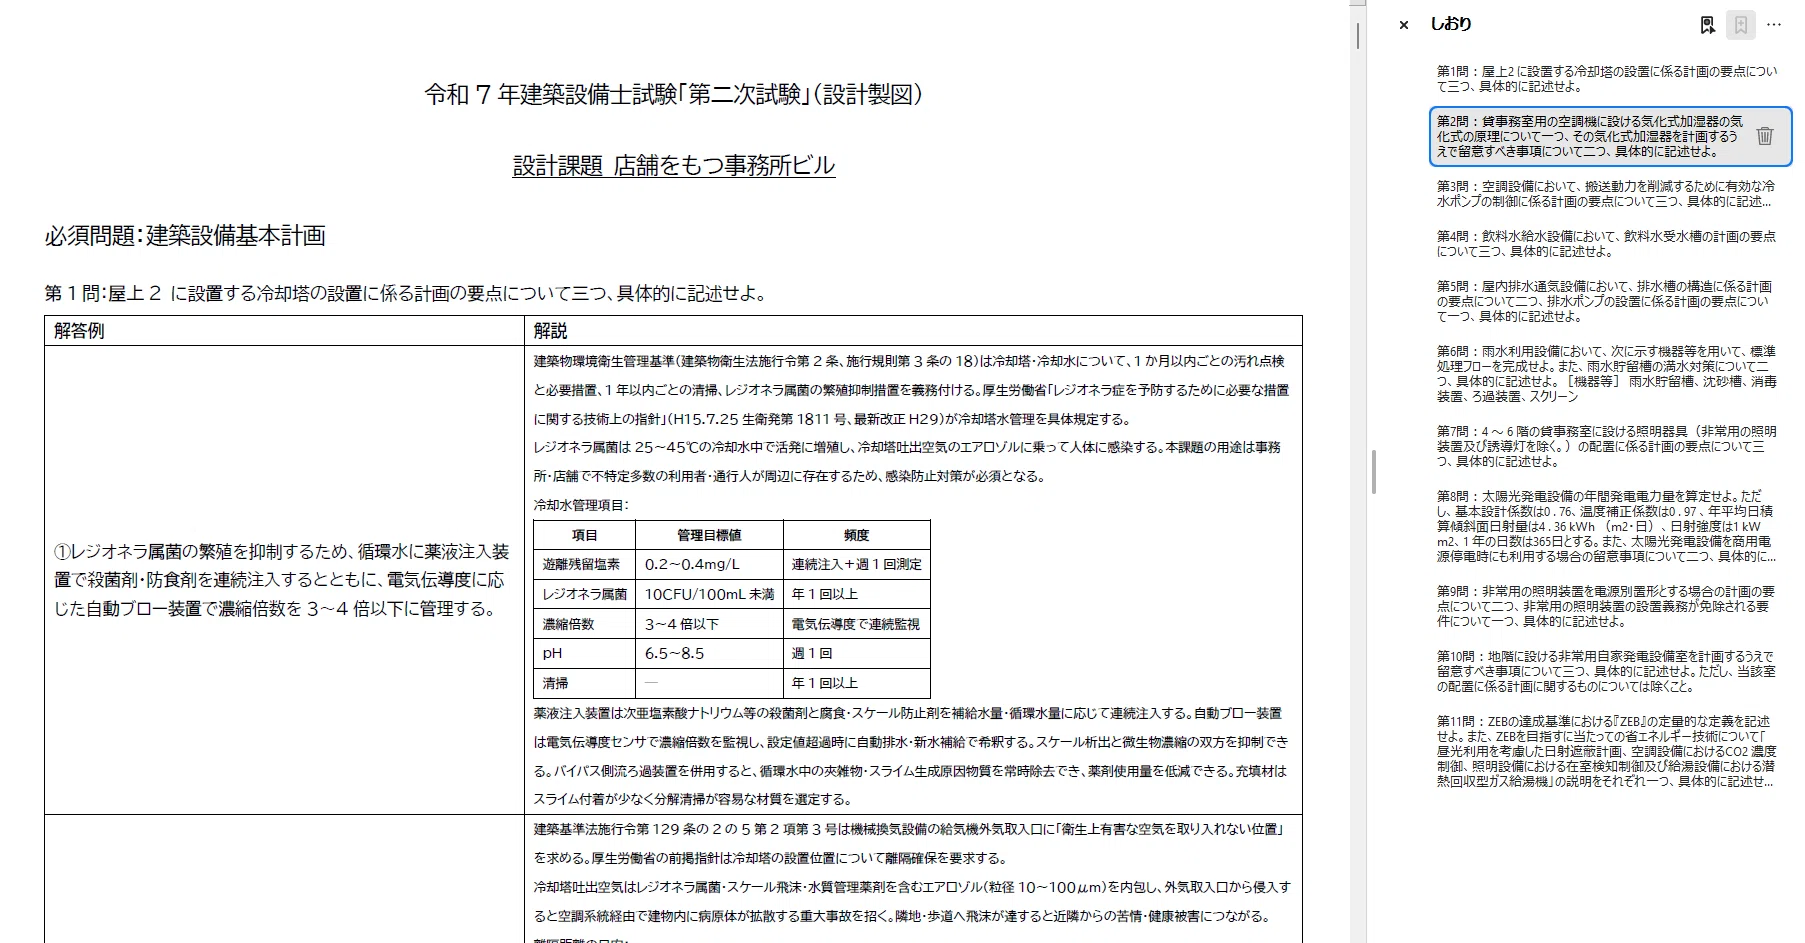Click the 第1問 question line in document

[x=406, y=293]
